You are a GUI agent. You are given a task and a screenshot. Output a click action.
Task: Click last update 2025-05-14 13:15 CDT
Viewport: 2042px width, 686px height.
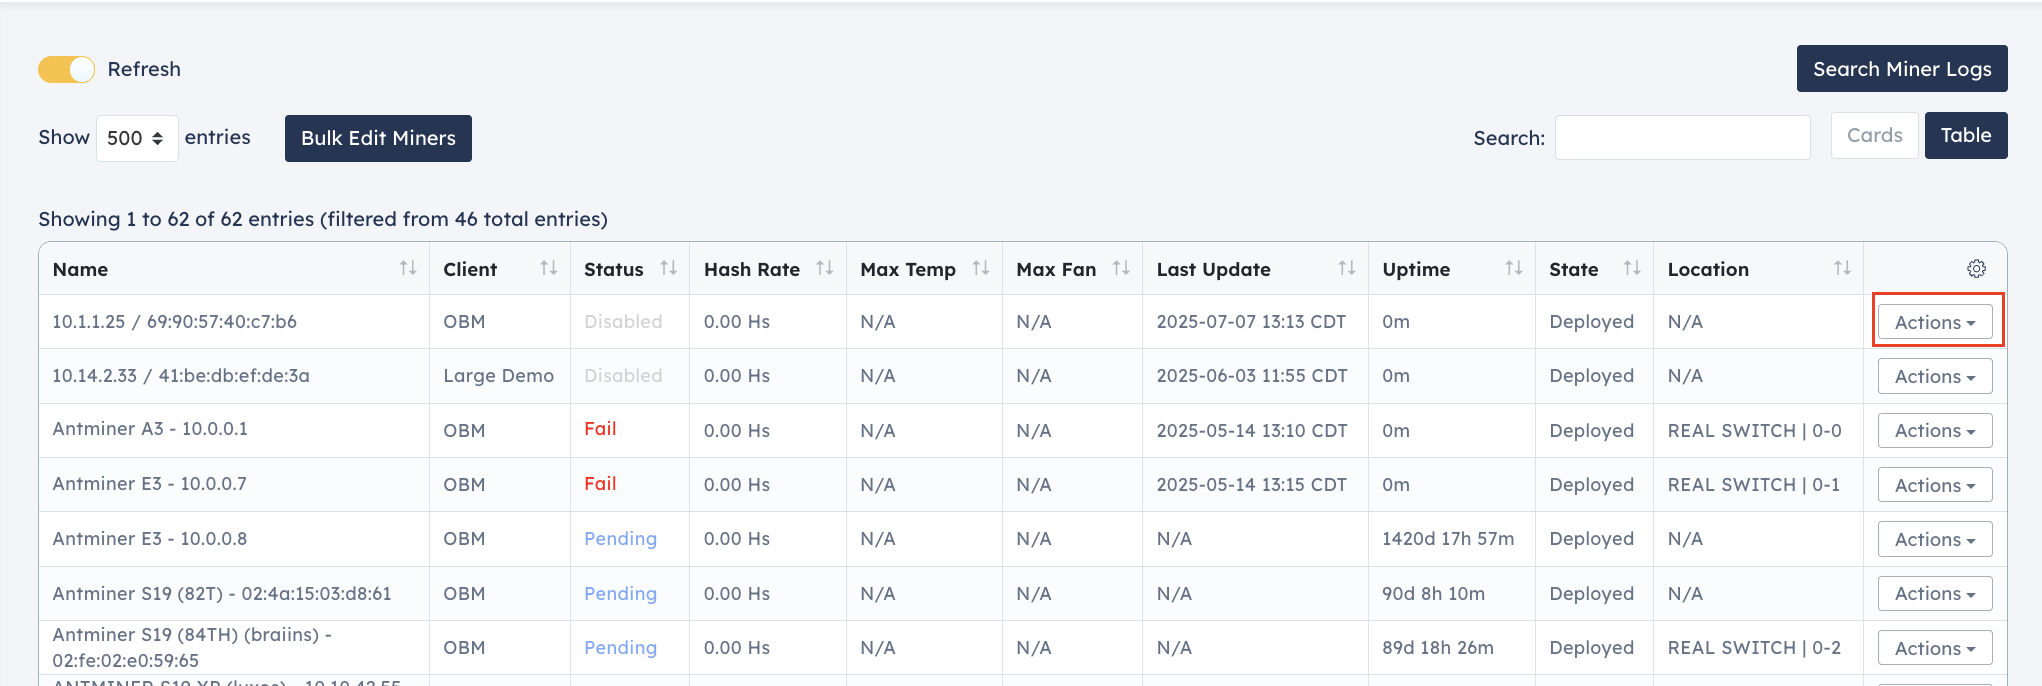(1251, 485)
